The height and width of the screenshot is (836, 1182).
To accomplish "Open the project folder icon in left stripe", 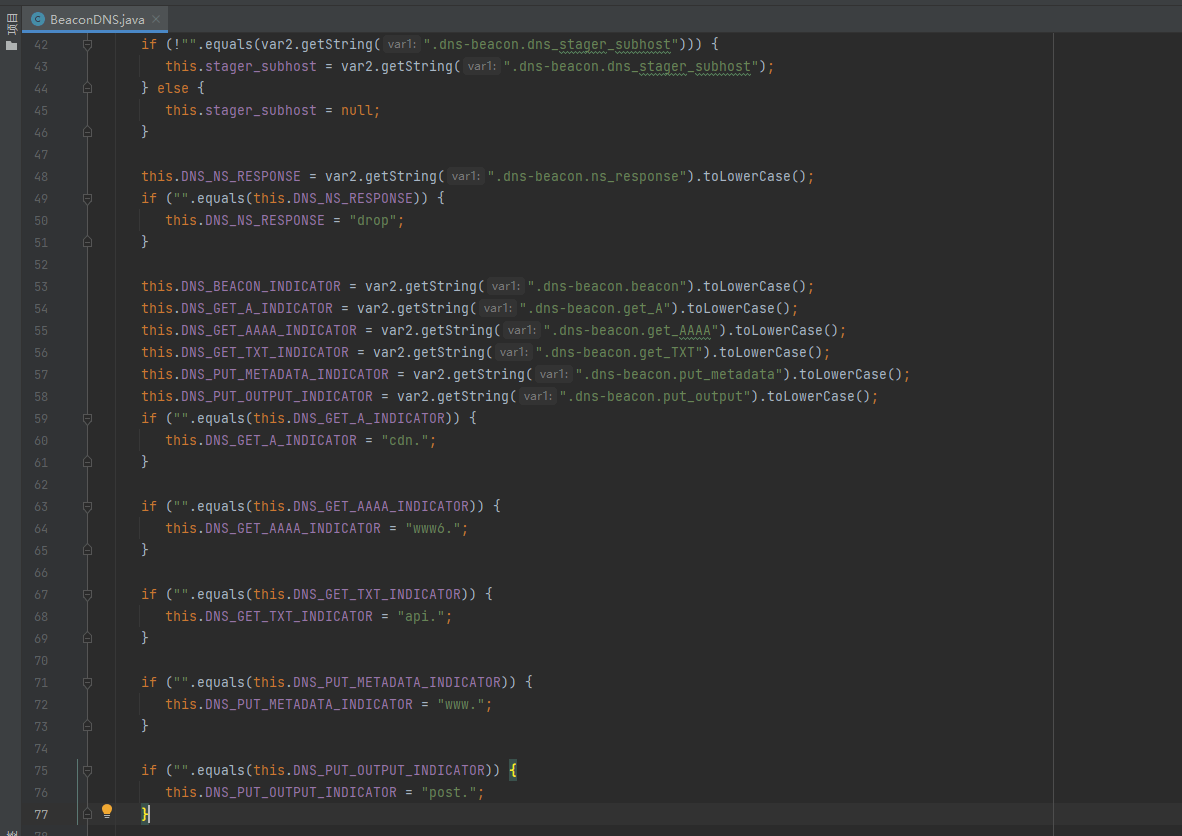I will tap(11, 45).
